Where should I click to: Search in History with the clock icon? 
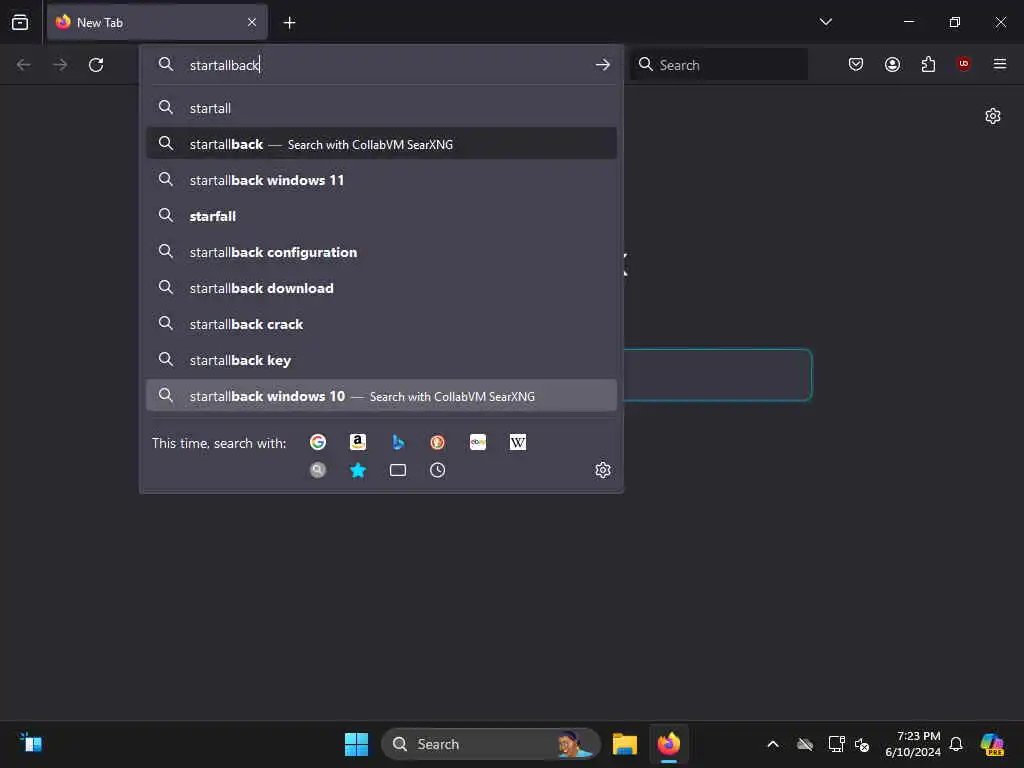coord(438,470)
